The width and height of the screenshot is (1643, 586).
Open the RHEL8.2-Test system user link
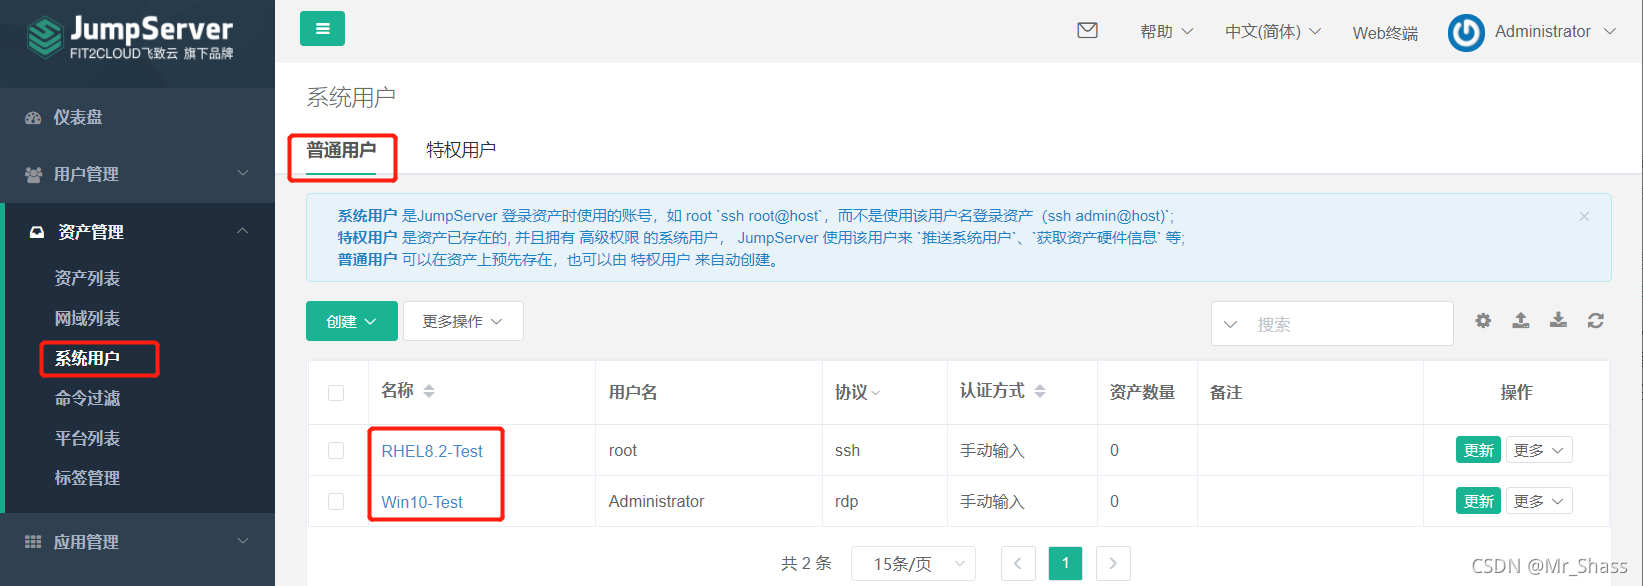tap(432, 451)
